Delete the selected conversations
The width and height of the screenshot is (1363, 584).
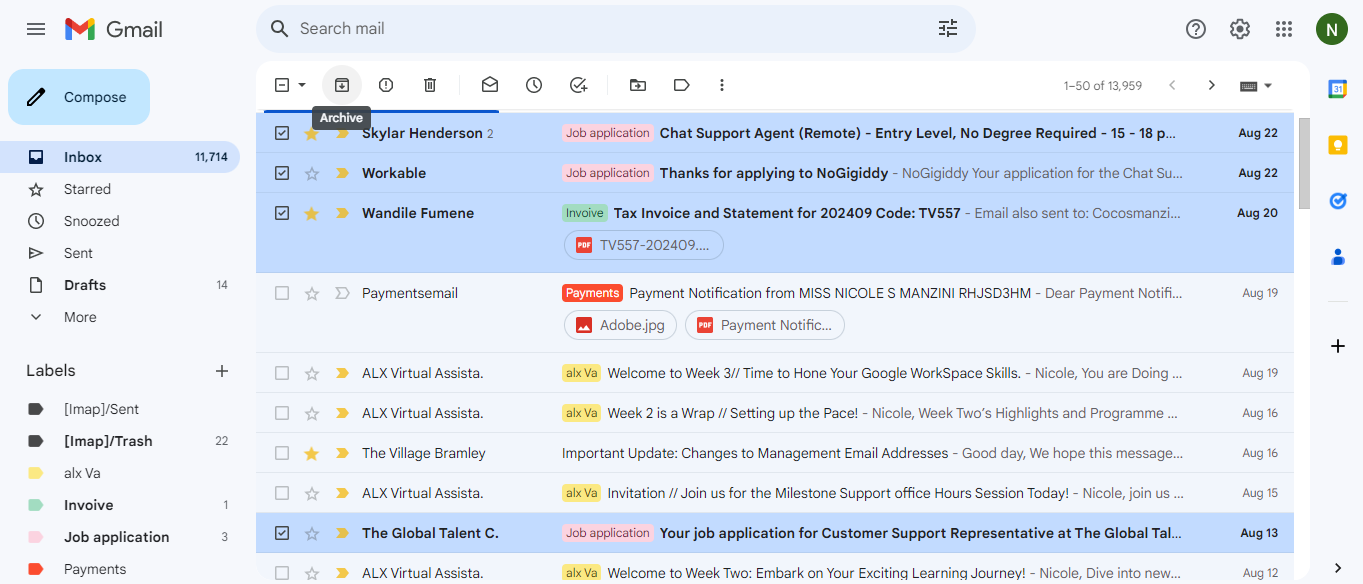(x=430, y=85)
